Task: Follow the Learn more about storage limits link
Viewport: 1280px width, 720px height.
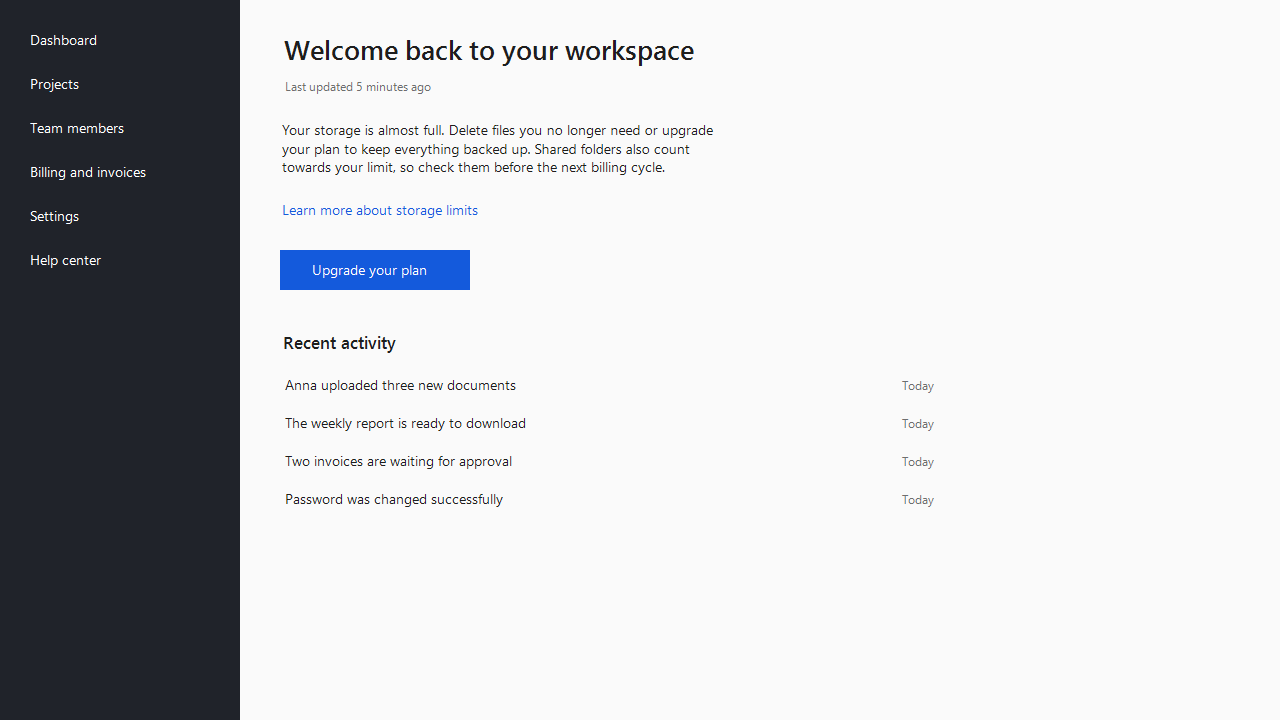Action: pyautogui.click(x=380, y=210)
